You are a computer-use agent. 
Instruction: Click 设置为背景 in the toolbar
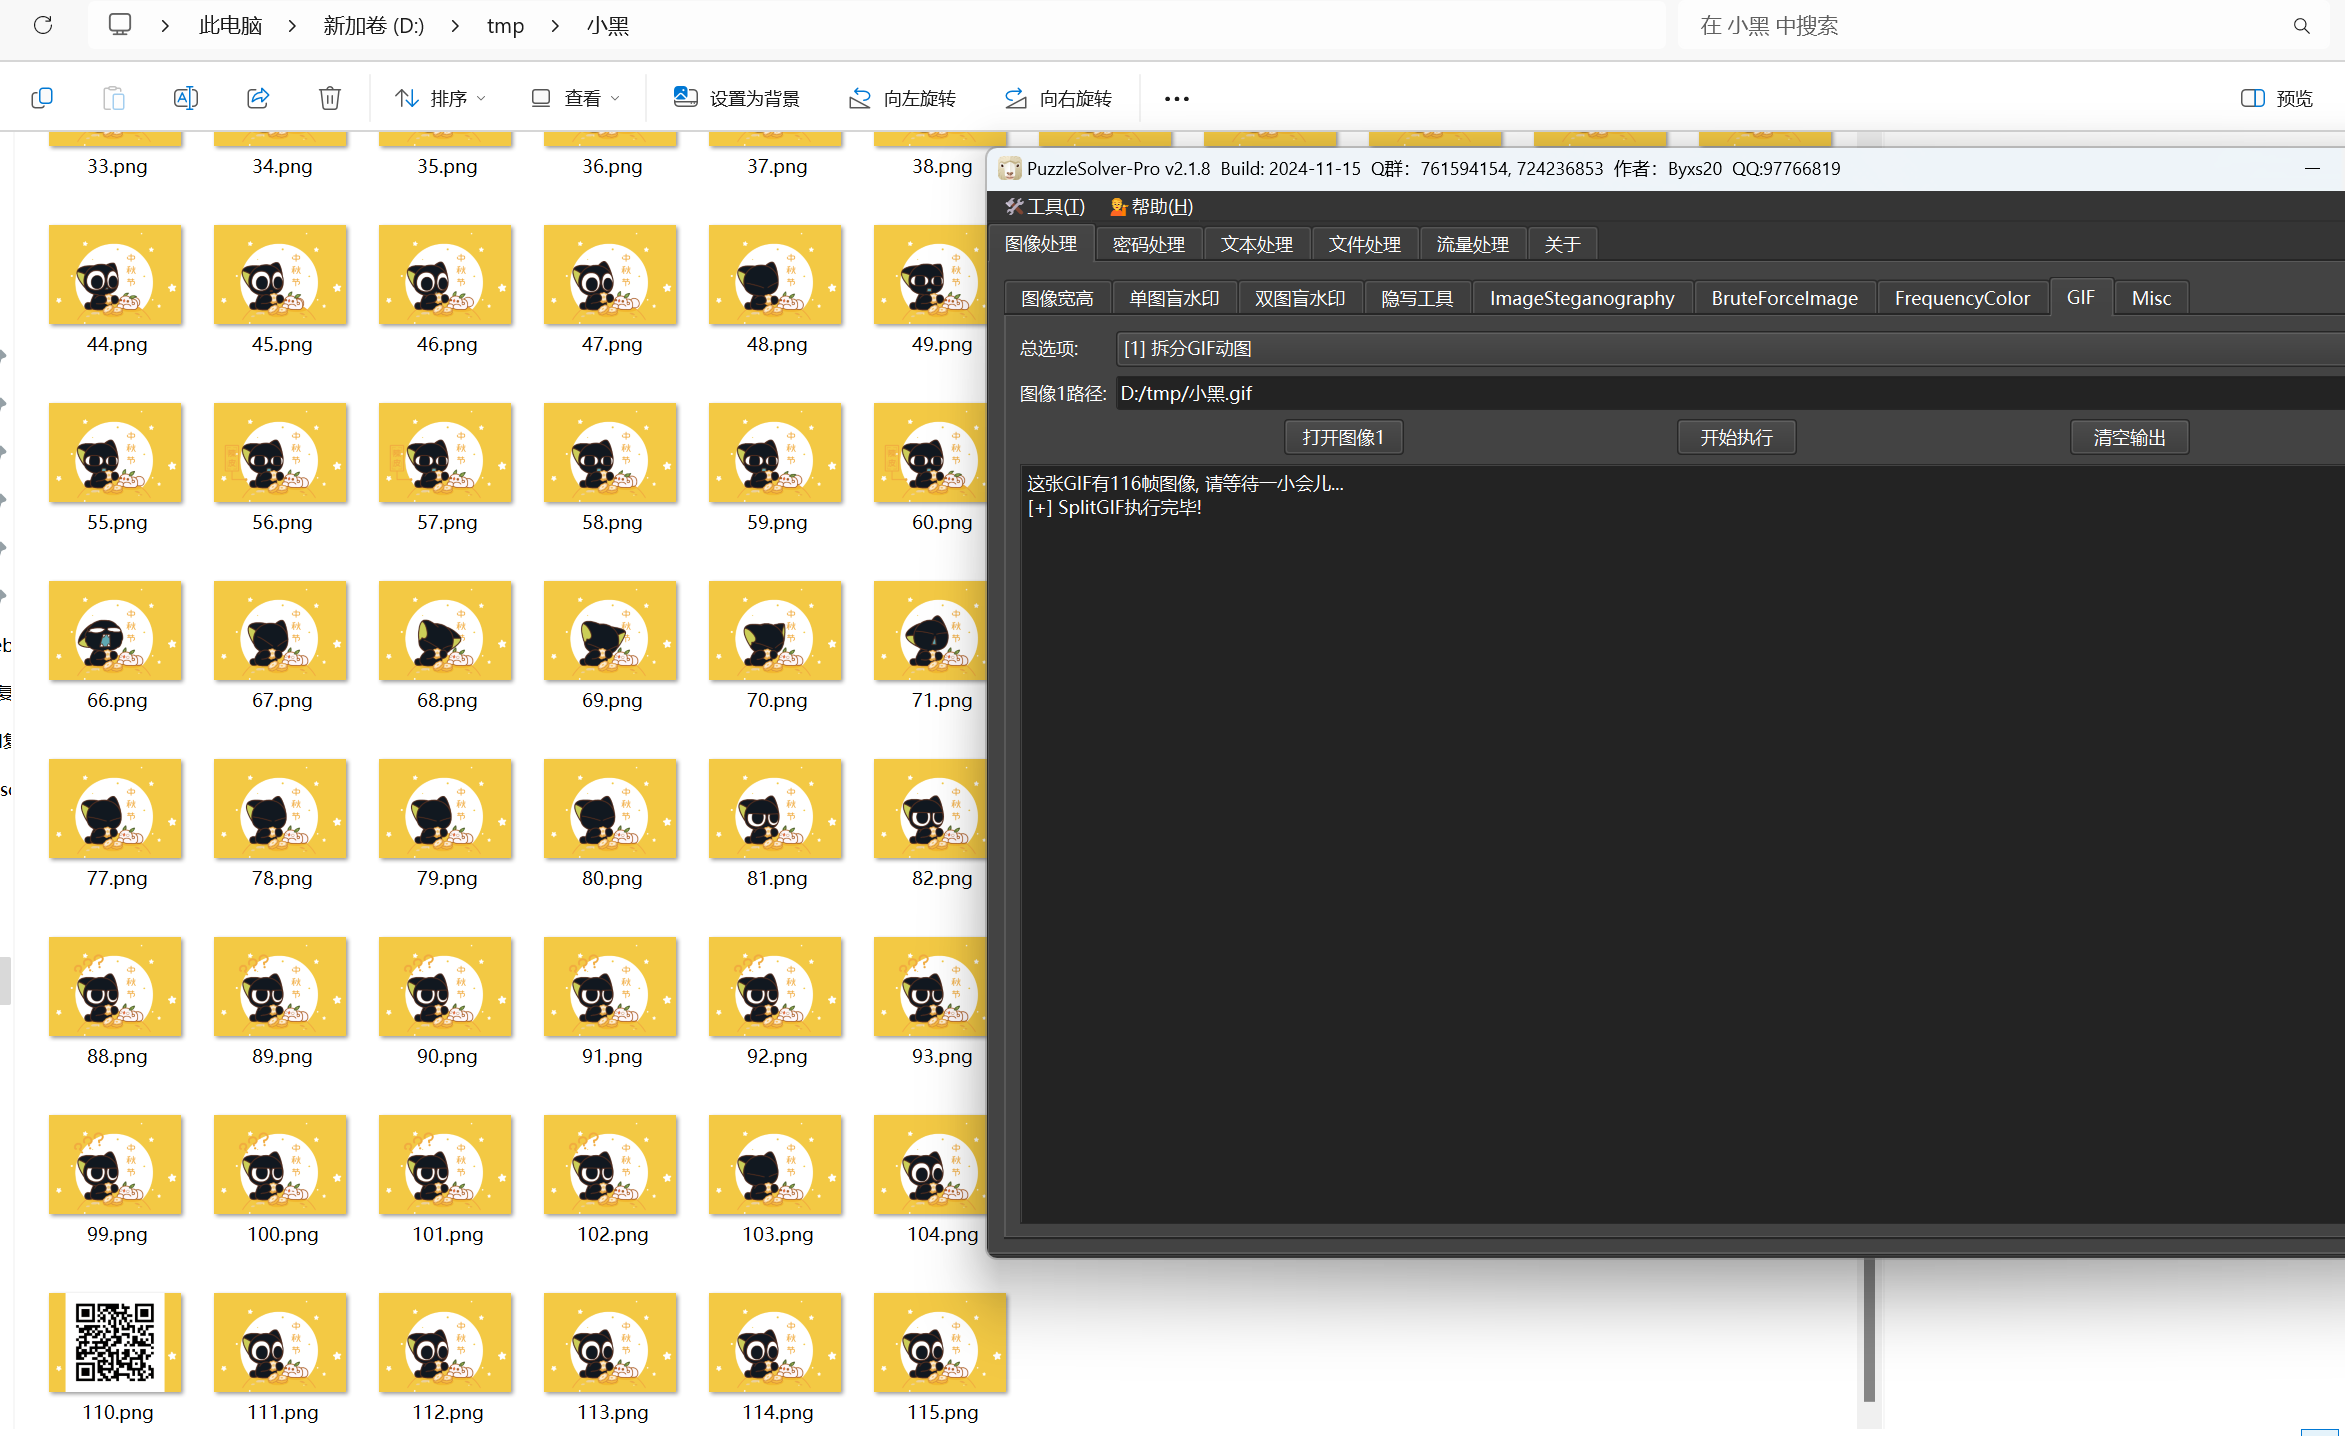pyautogui.click(x=737, y=98)
